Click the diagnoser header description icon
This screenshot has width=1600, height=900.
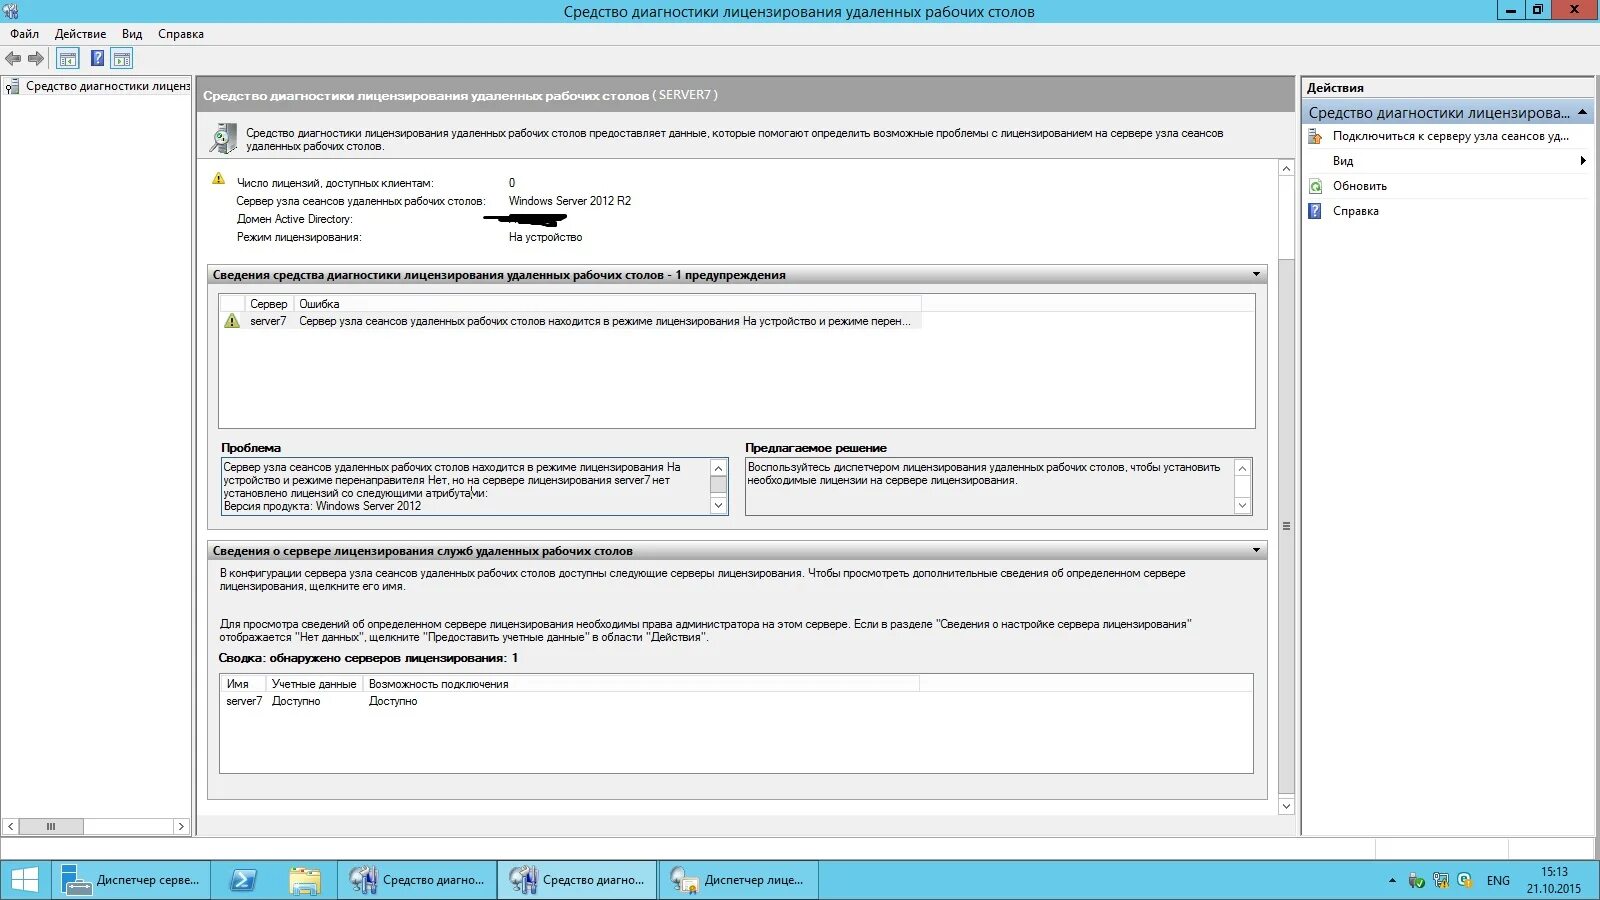click(x=223, y=138)
